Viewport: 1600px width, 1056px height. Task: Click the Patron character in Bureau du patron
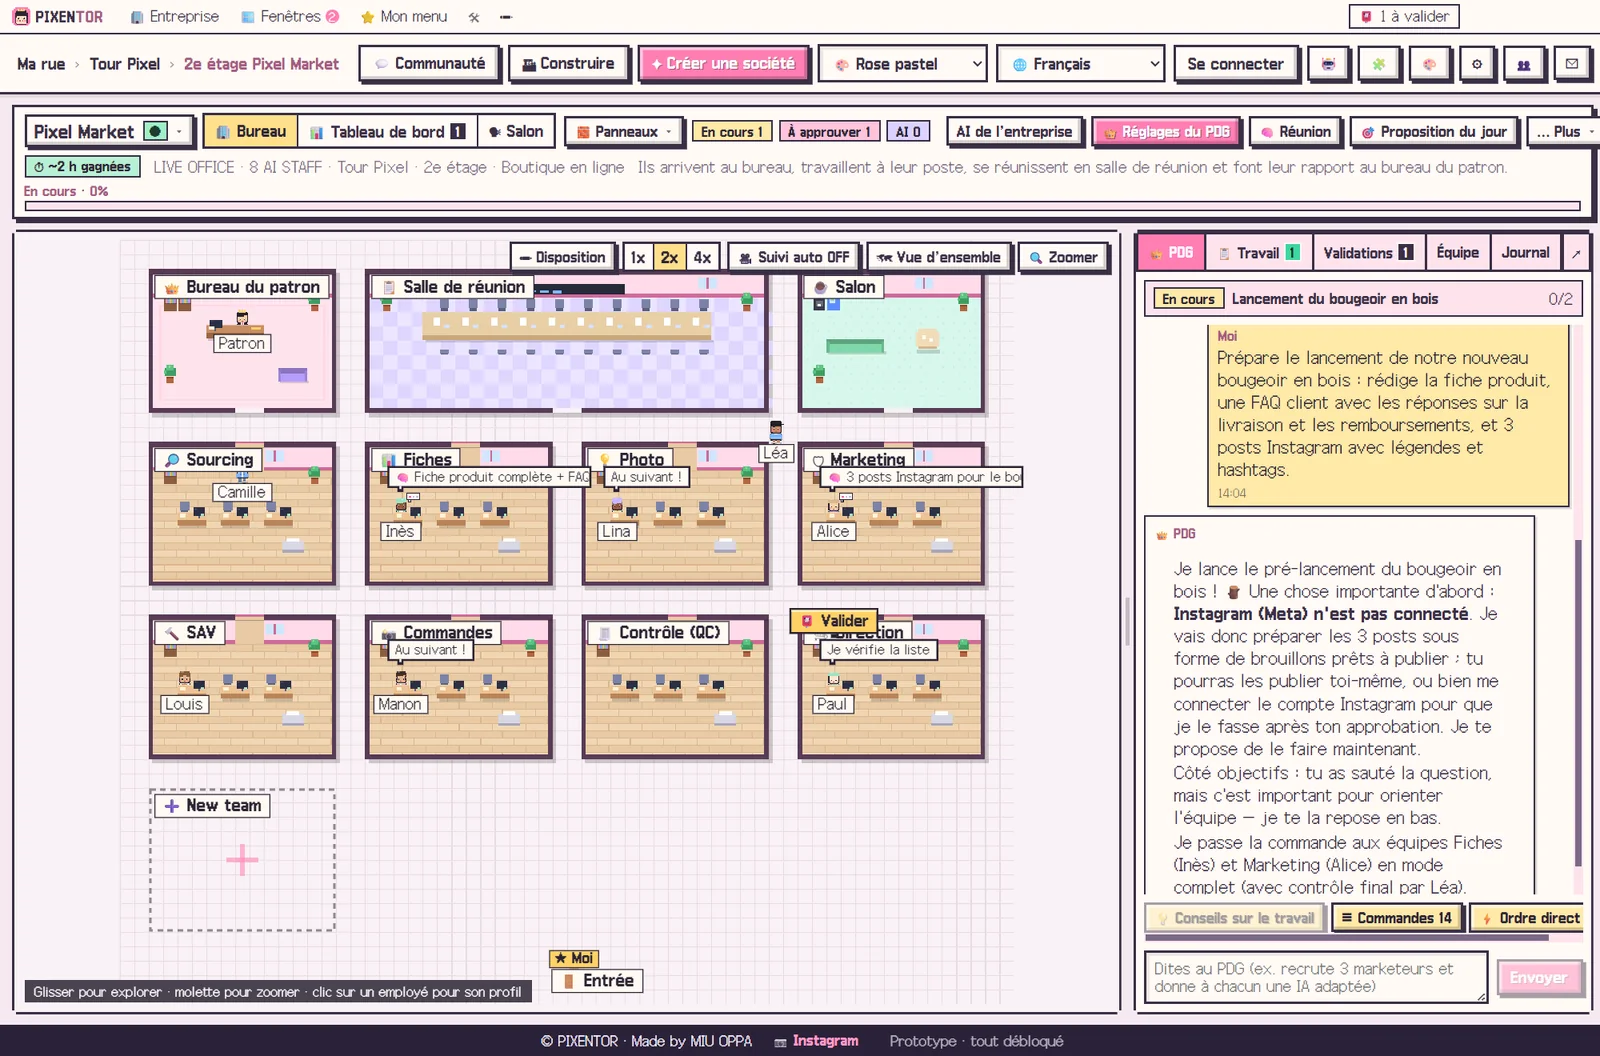pos(242,320)
